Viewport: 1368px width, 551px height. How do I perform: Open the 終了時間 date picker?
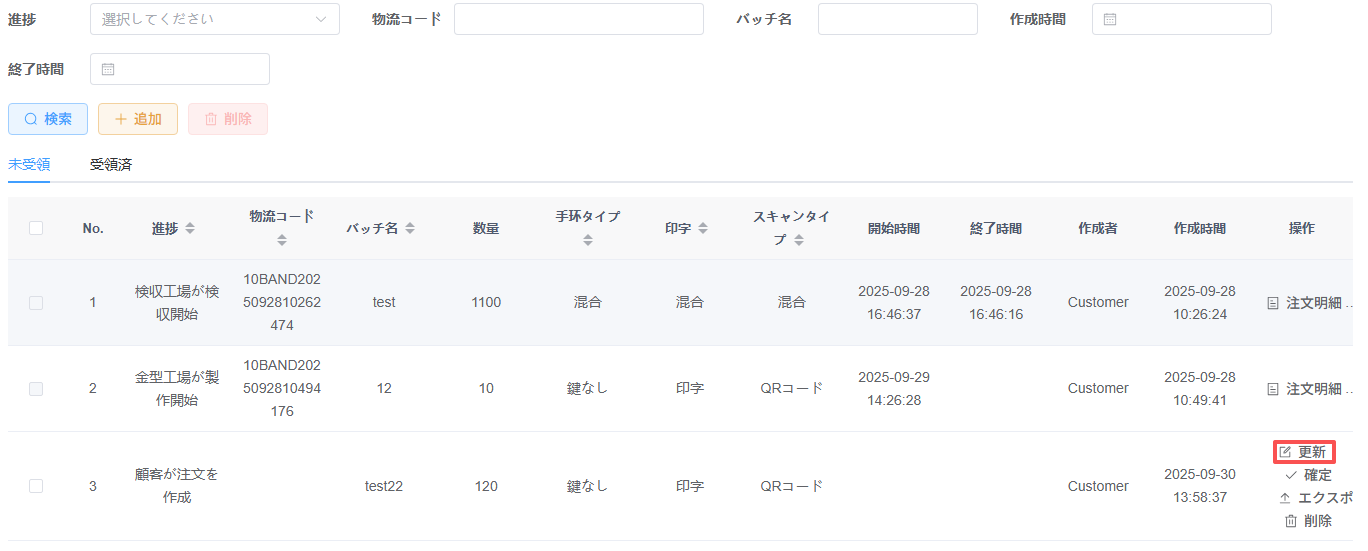tap(180, 69)
